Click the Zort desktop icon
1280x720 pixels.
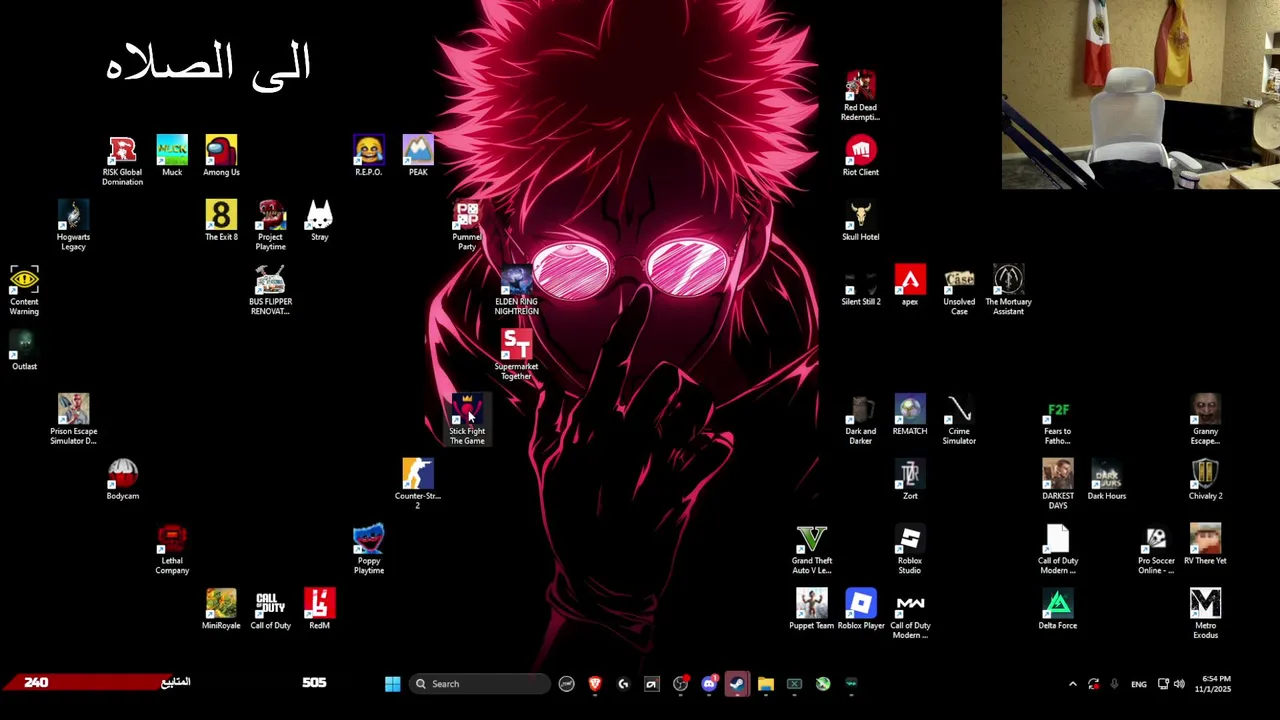910,480
